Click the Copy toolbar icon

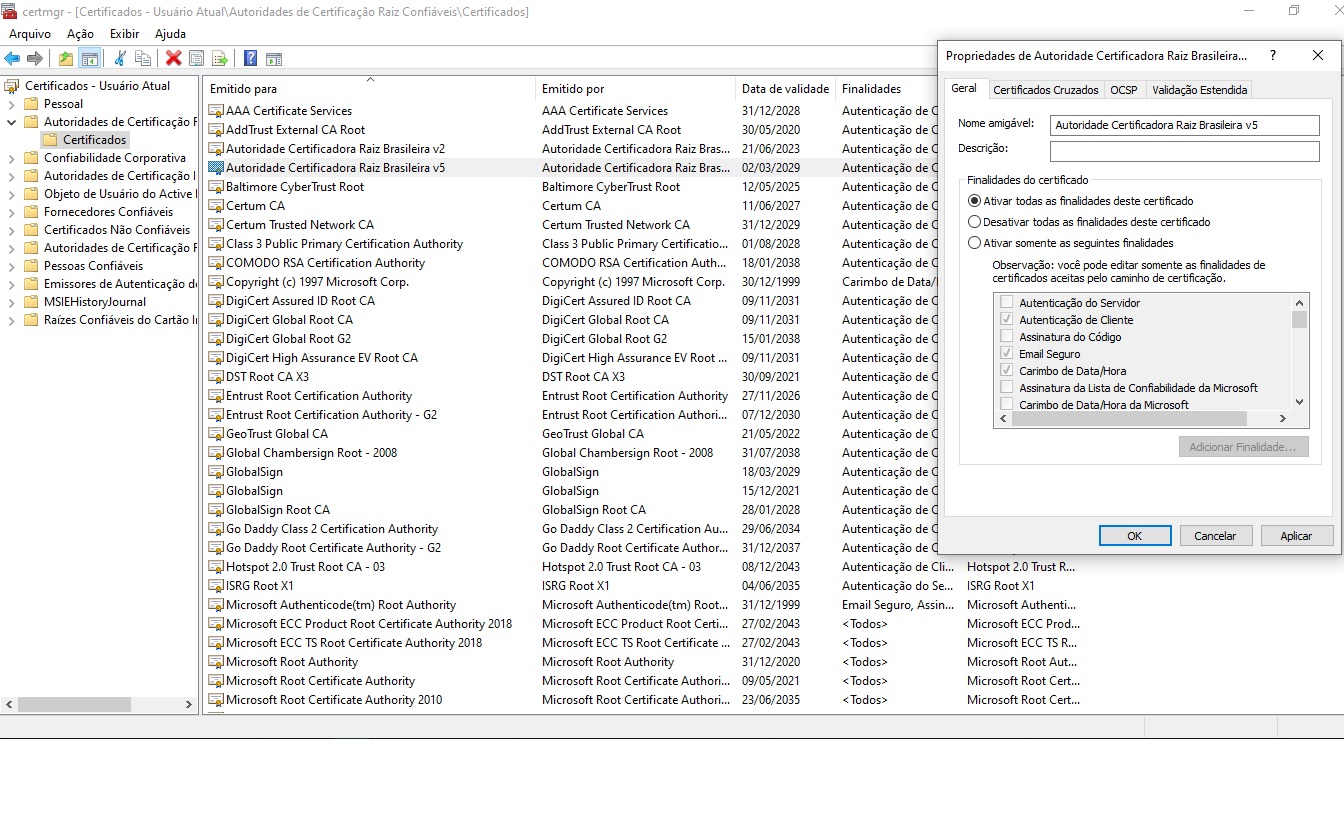[x=143, y=57]
